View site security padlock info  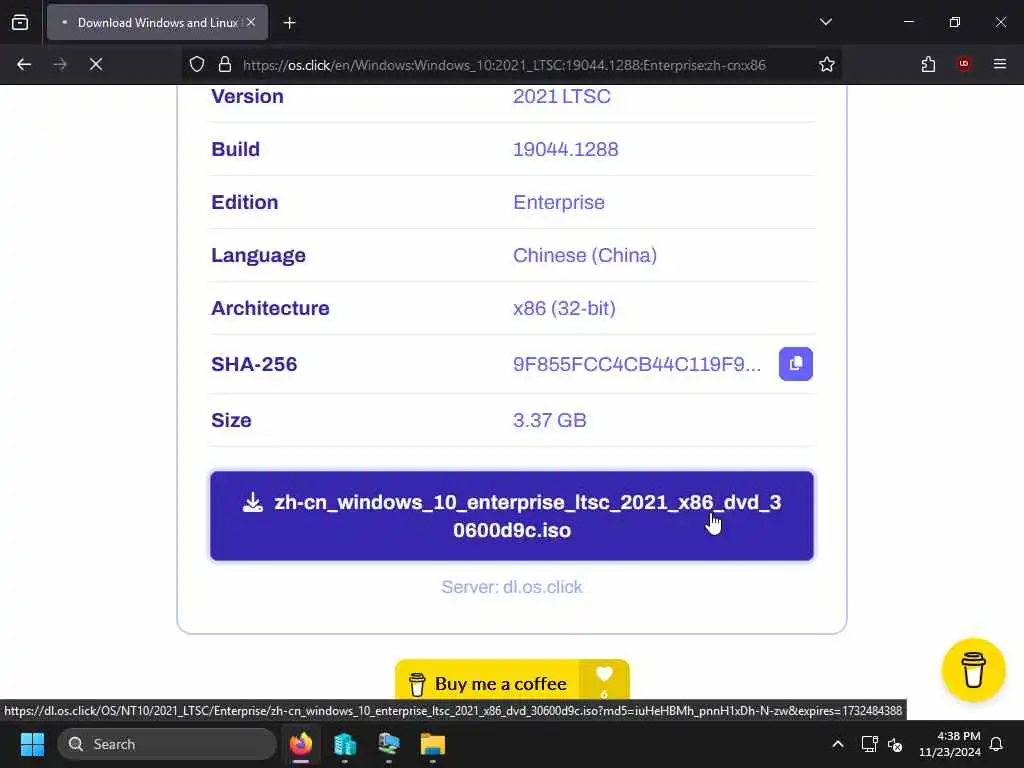(225, 64)
